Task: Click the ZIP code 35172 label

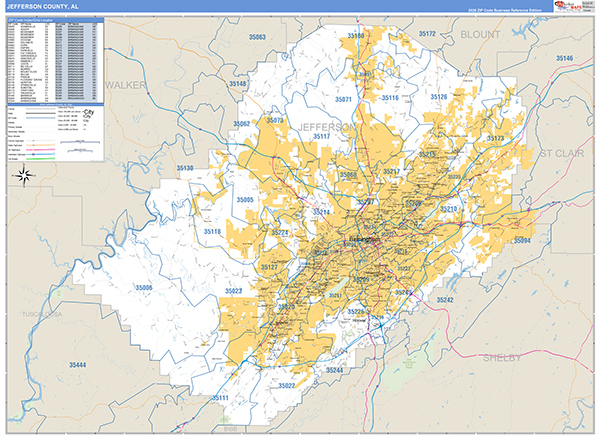Action: tap(427, 34)
